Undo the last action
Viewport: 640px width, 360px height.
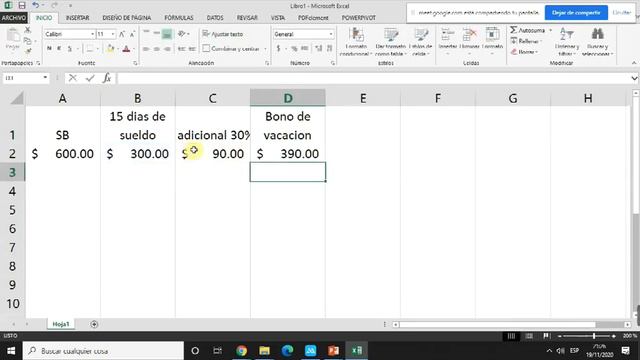tap(36, 5)
